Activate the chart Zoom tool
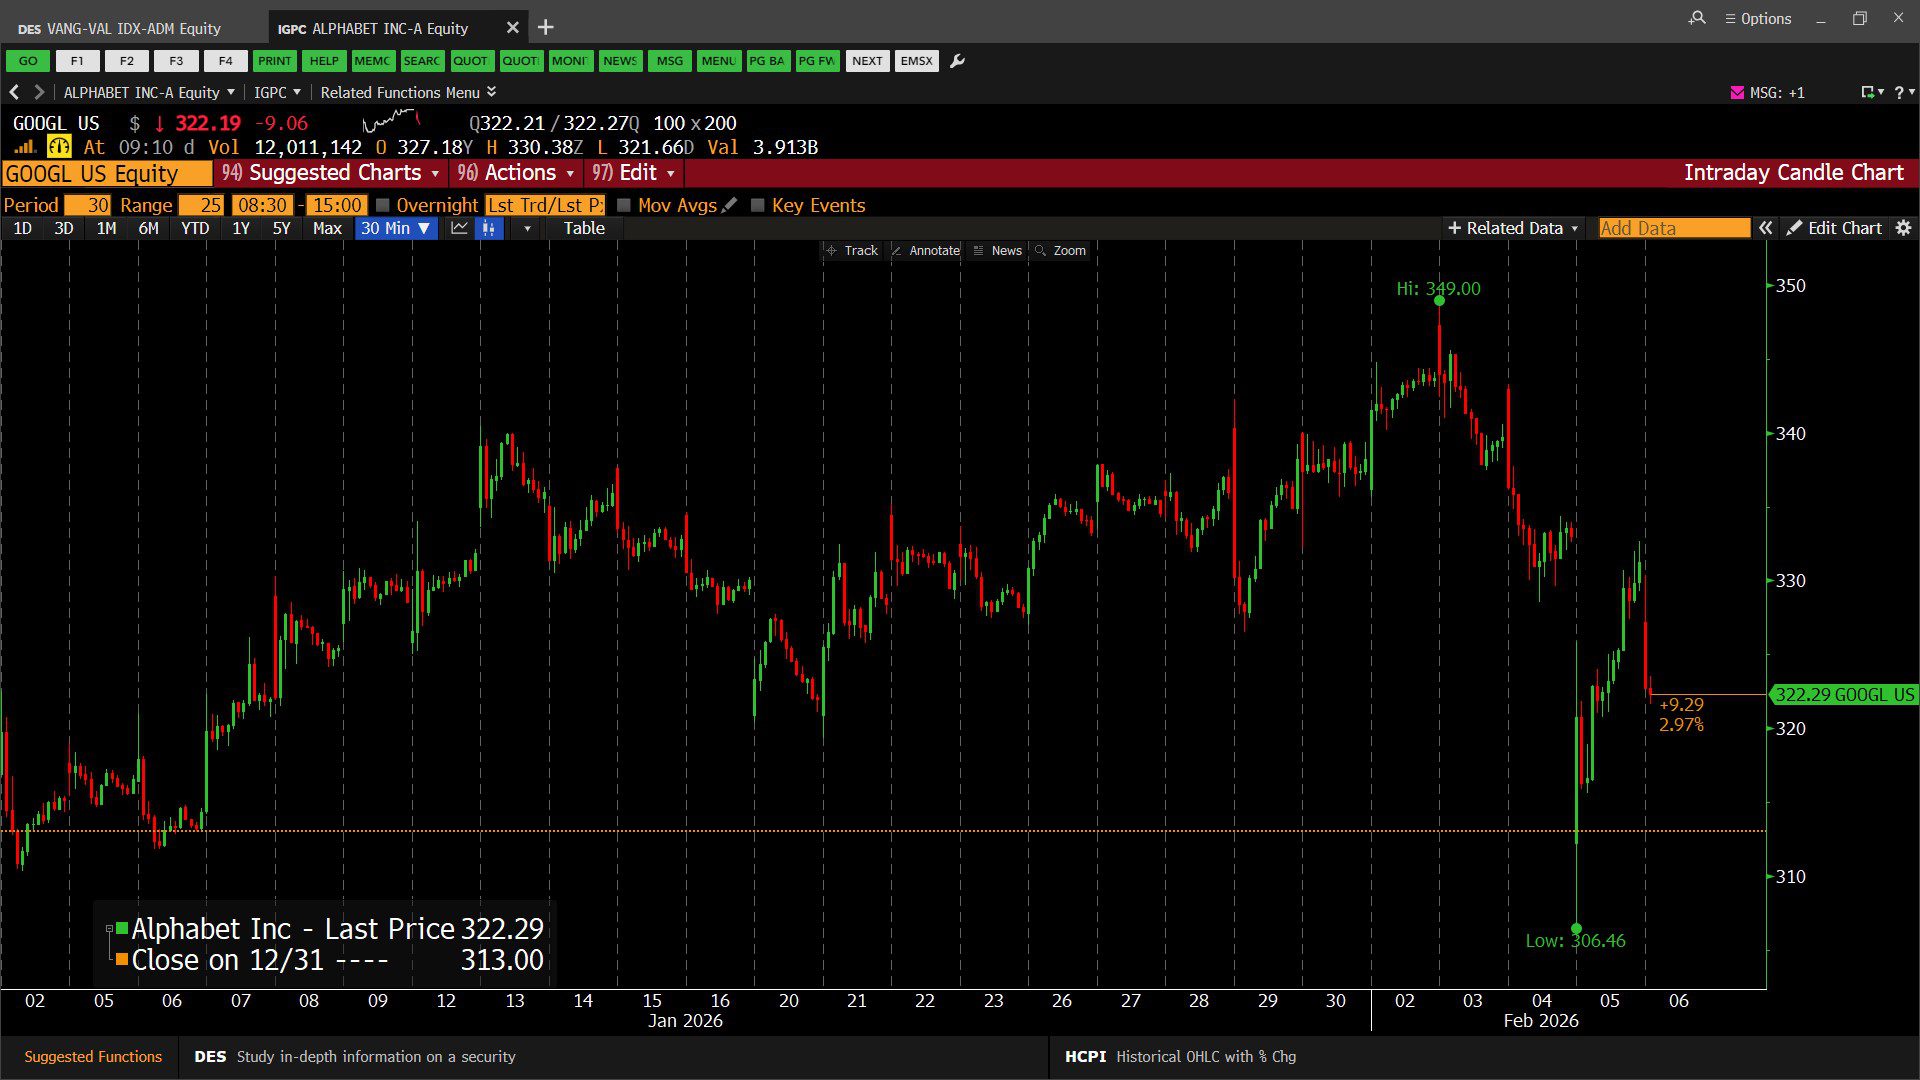 click(x=1060, y=250)
